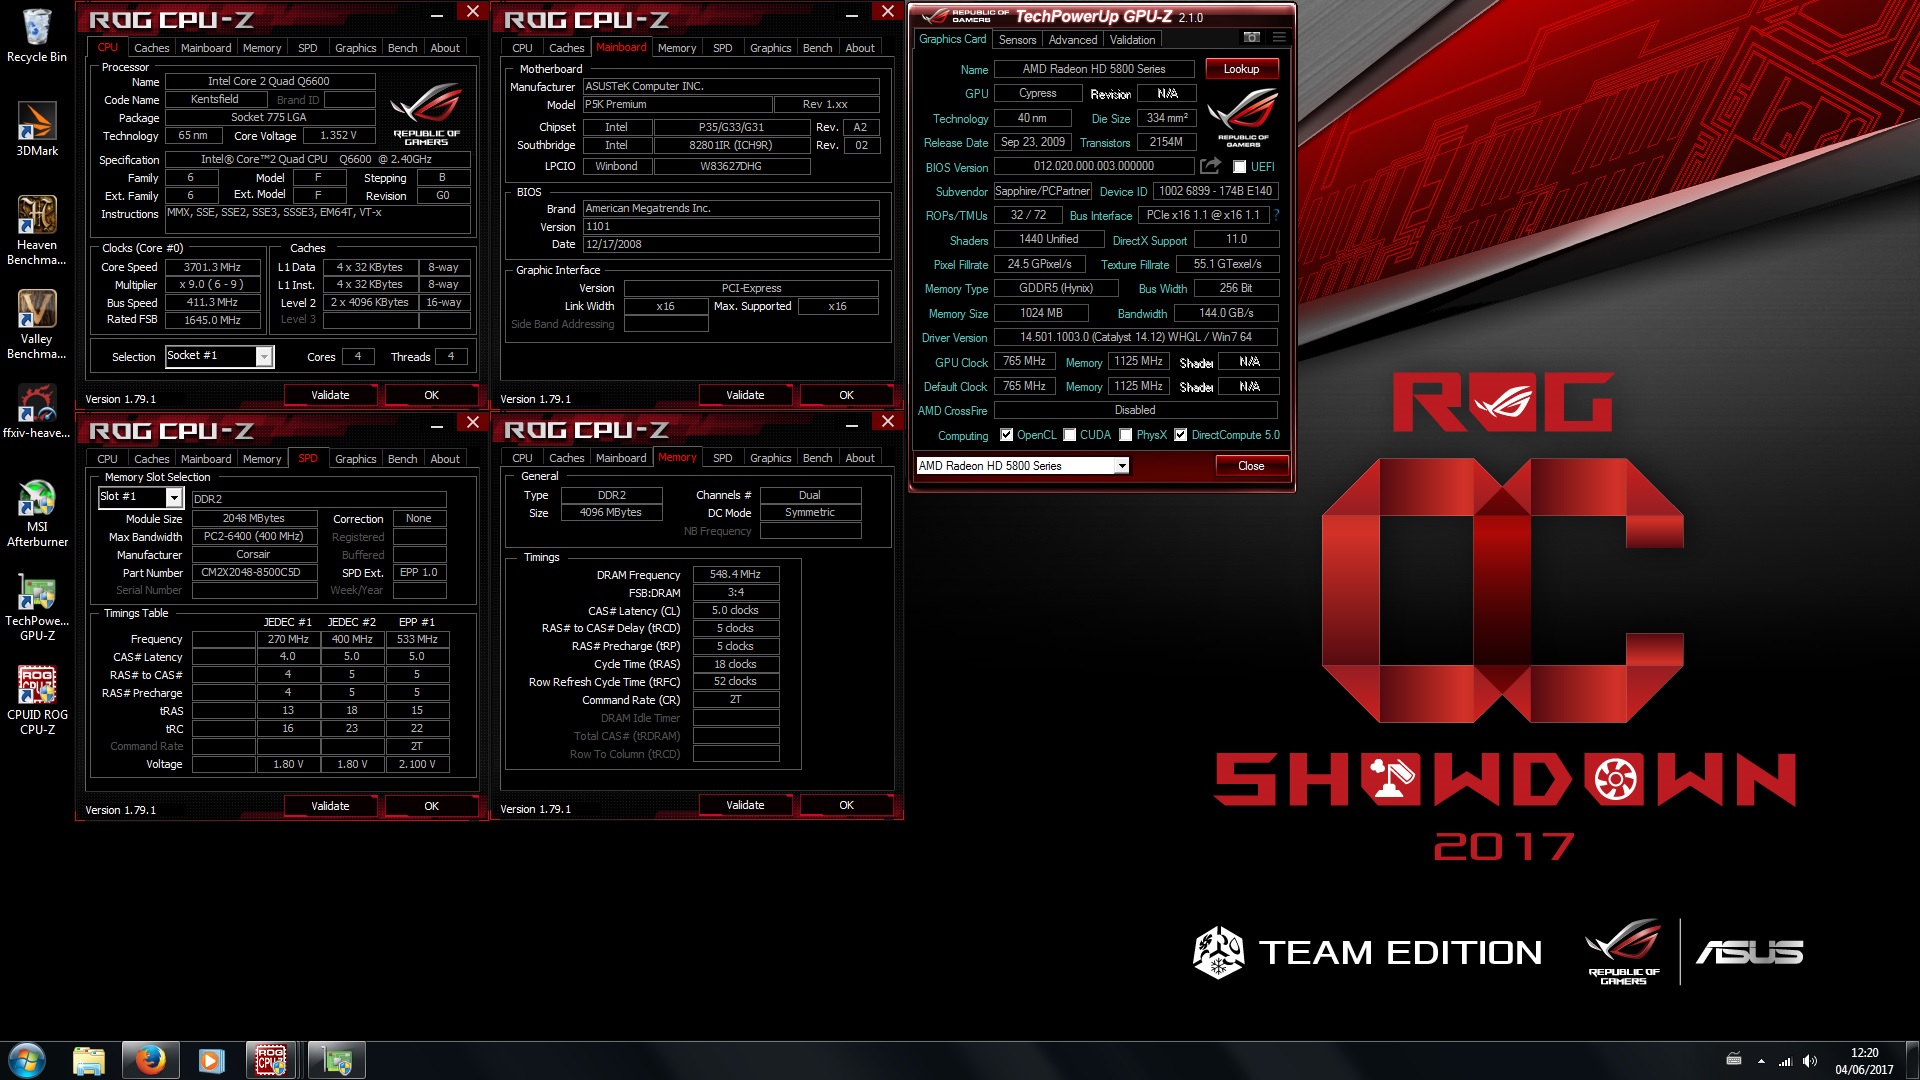Open Firefox from the taskbar

(x=150, y=1060)
